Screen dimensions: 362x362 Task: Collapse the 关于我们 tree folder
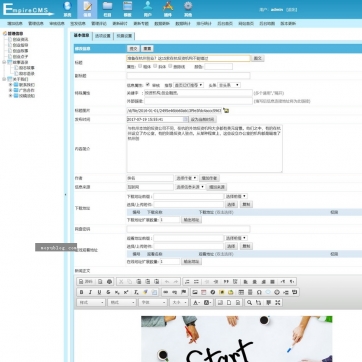(4, 79)
